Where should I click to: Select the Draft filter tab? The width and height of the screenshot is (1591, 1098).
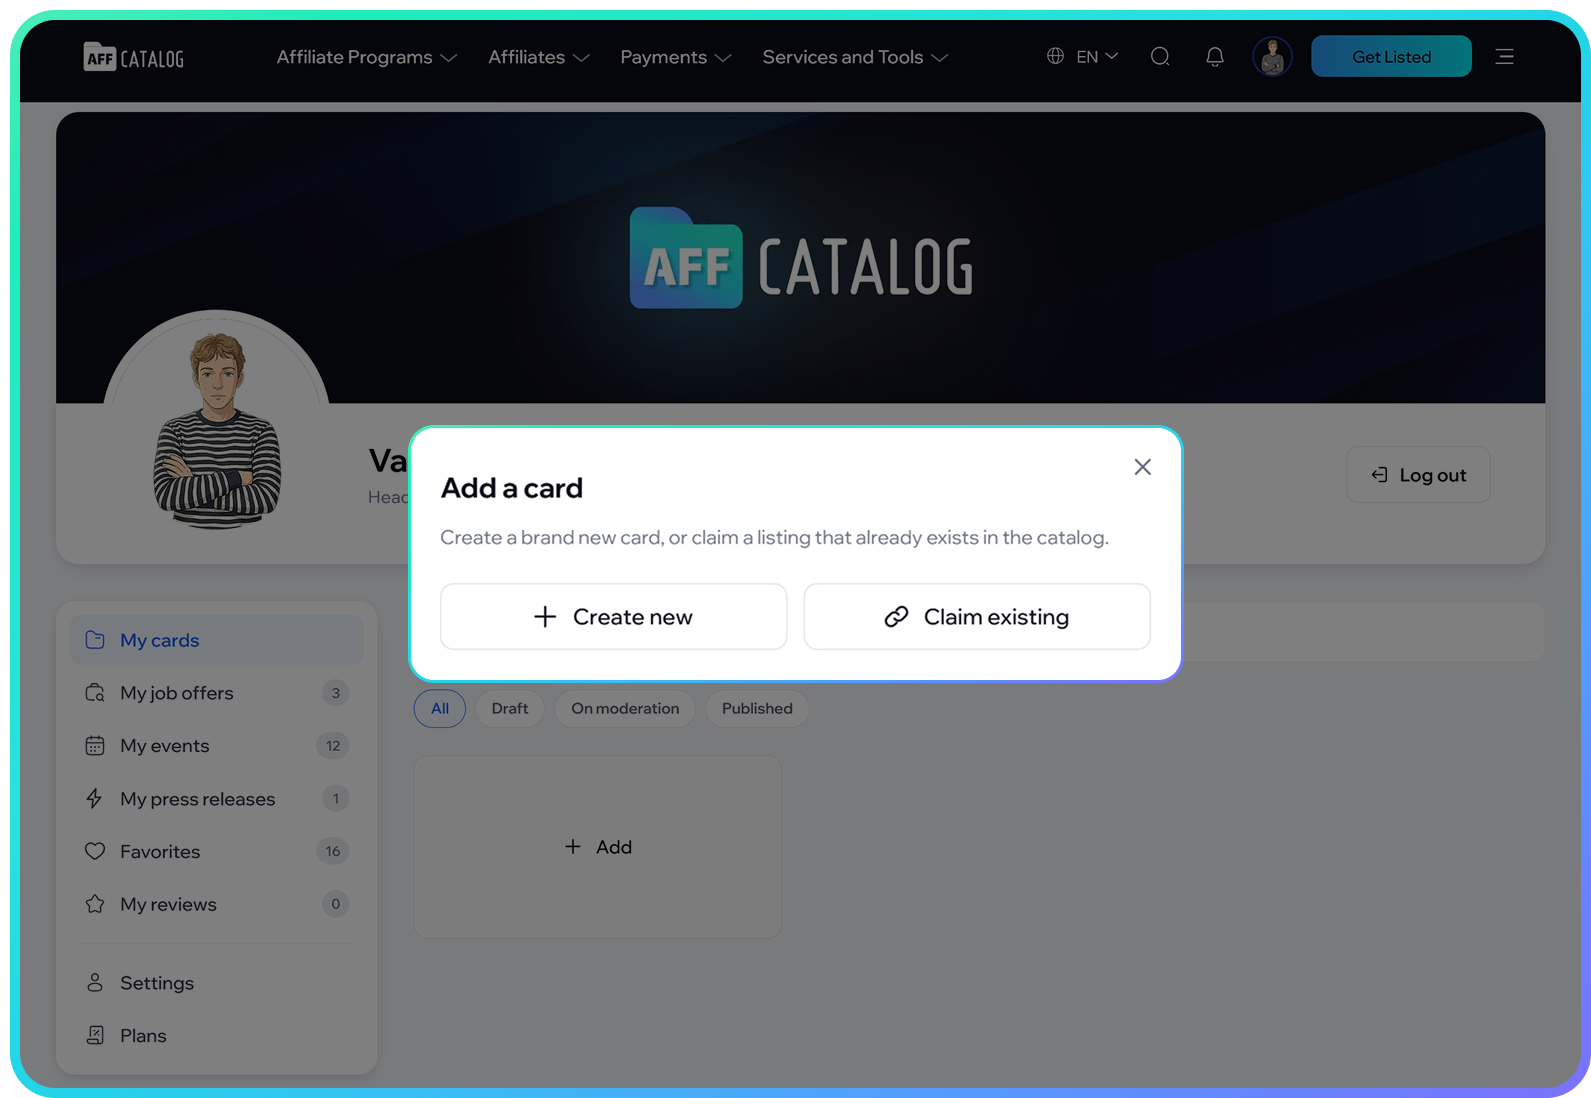[510, 708]
